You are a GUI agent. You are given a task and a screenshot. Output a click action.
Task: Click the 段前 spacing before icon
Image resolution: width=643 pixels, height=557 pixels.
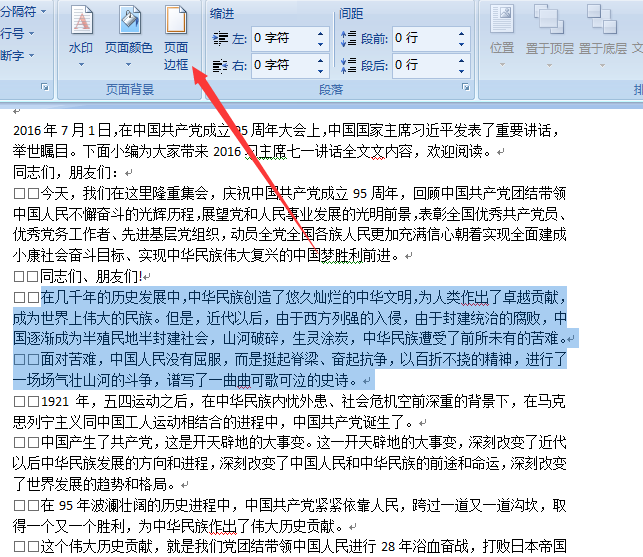349,39
